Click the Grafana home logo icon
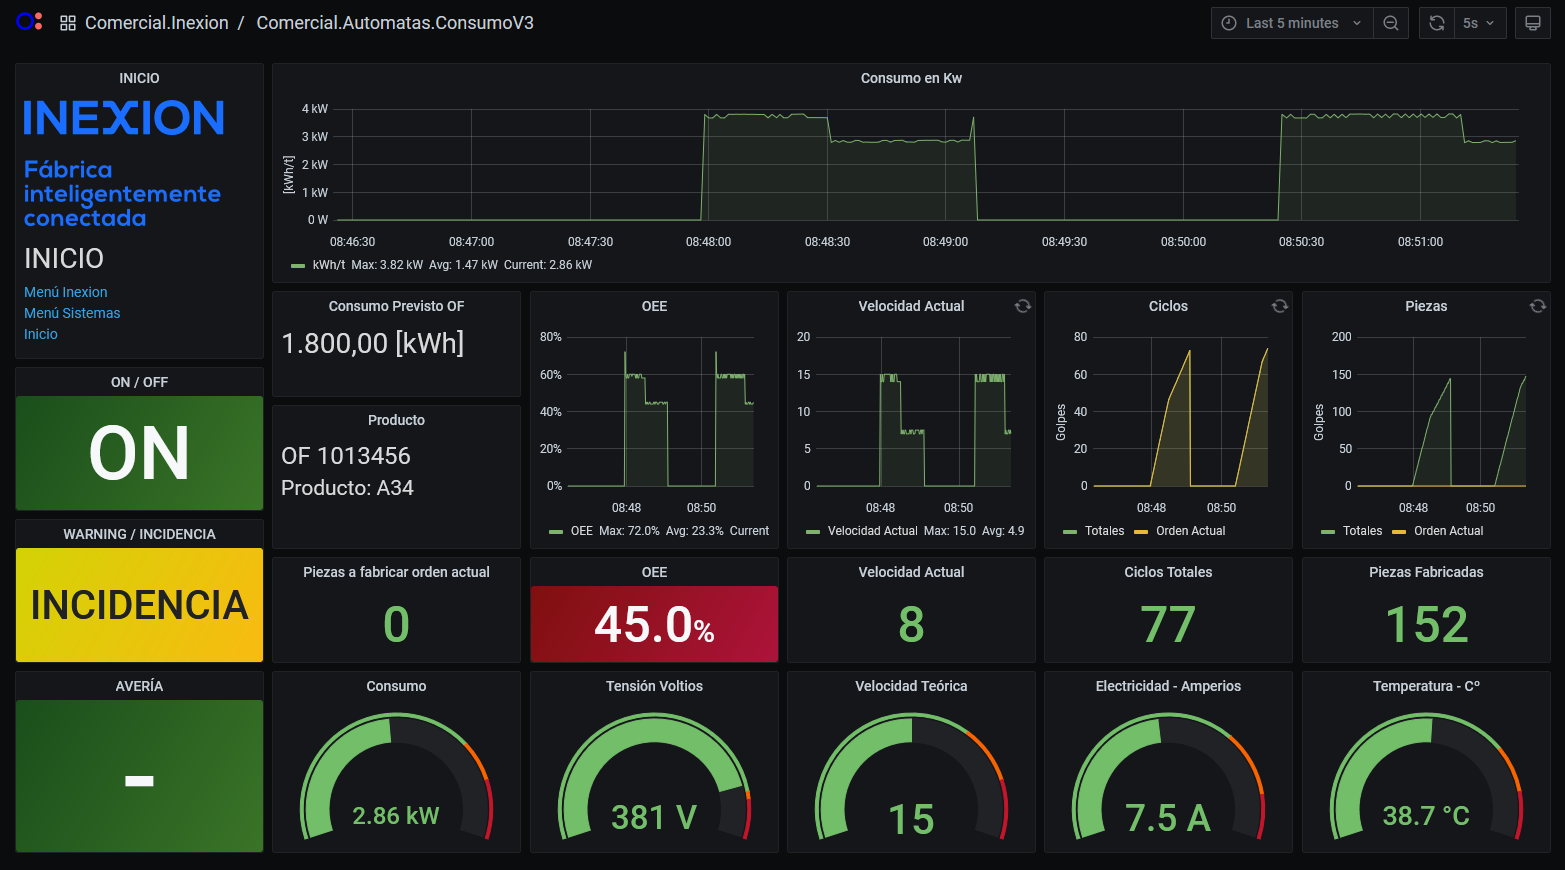The image size is (1565, 870). click(29, 21)
